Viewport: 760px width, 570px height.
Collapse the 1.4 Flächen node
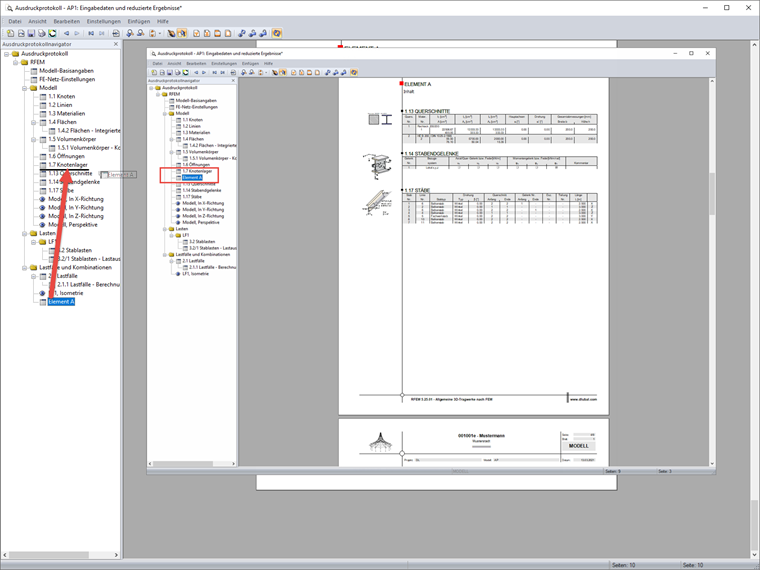[x=33, y=122]
